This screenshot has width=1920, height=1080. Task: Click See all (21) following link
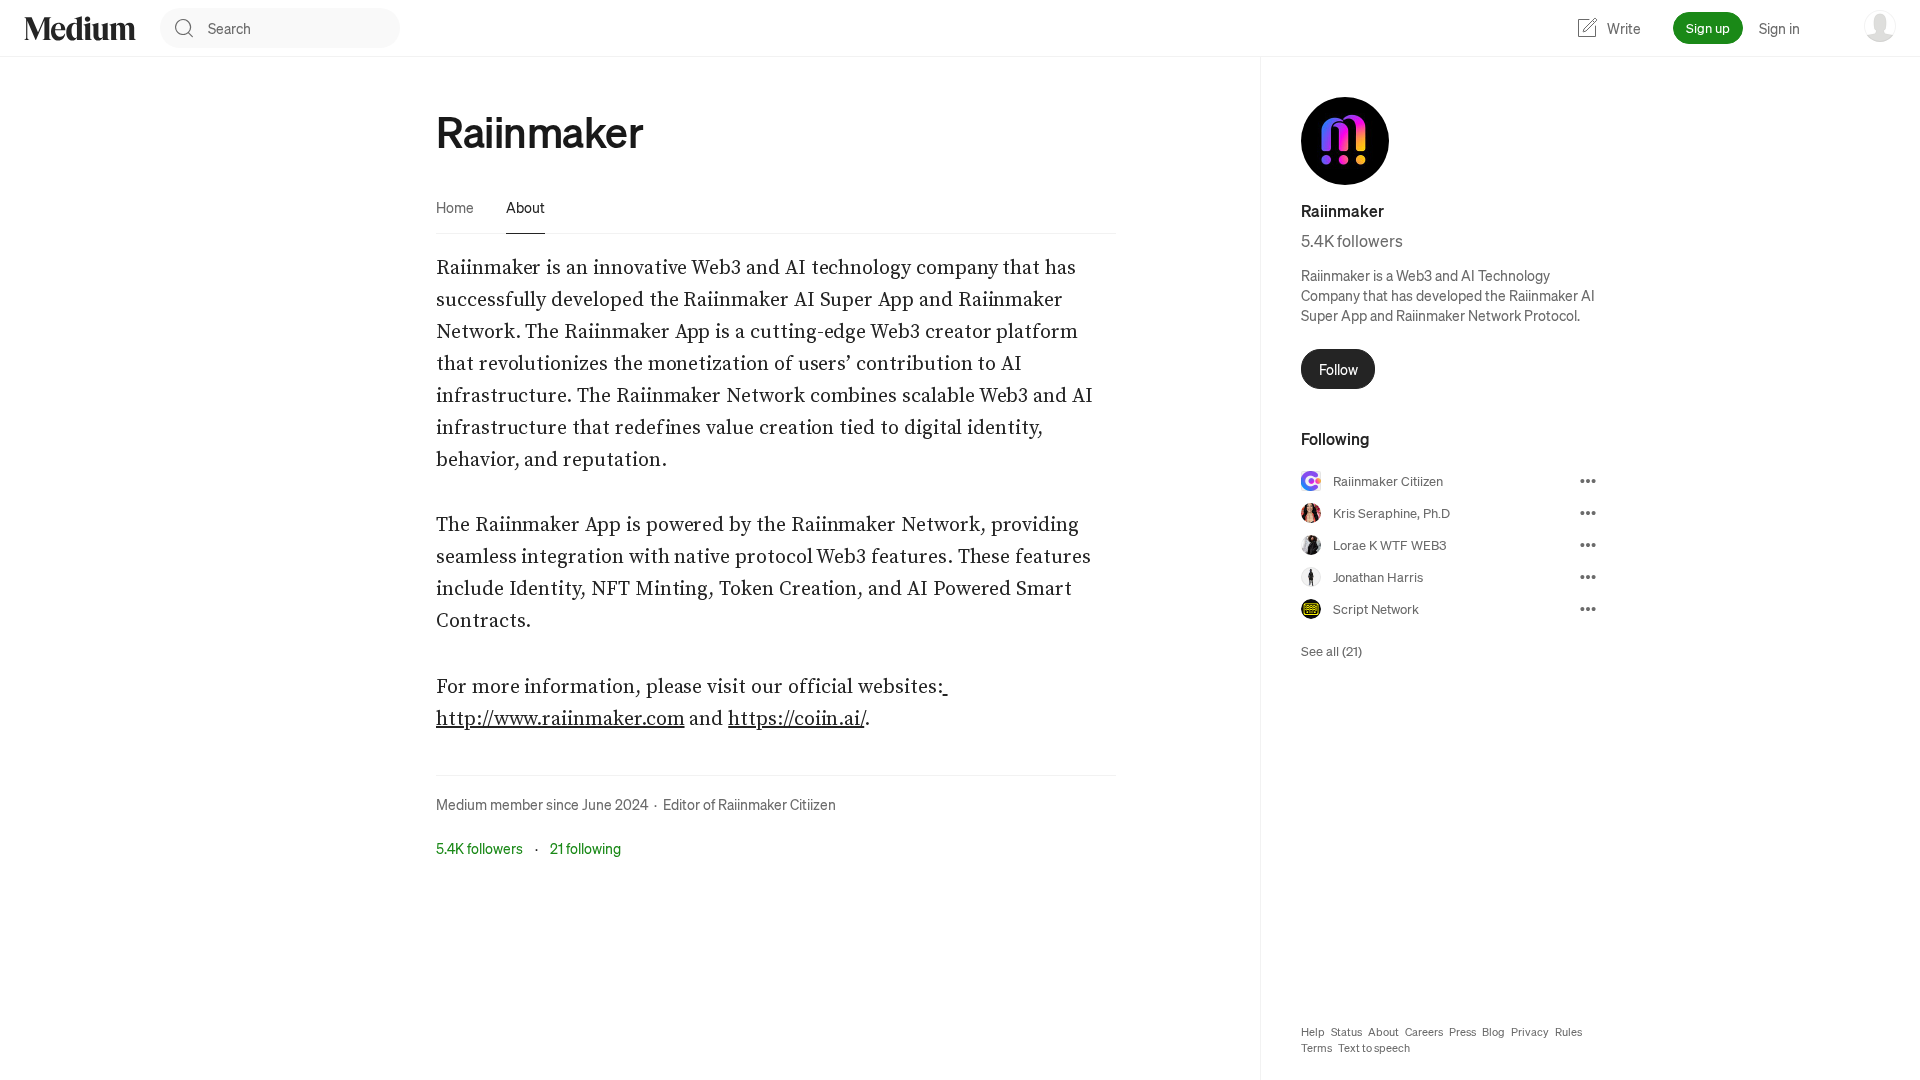[x=1331, y=651]
